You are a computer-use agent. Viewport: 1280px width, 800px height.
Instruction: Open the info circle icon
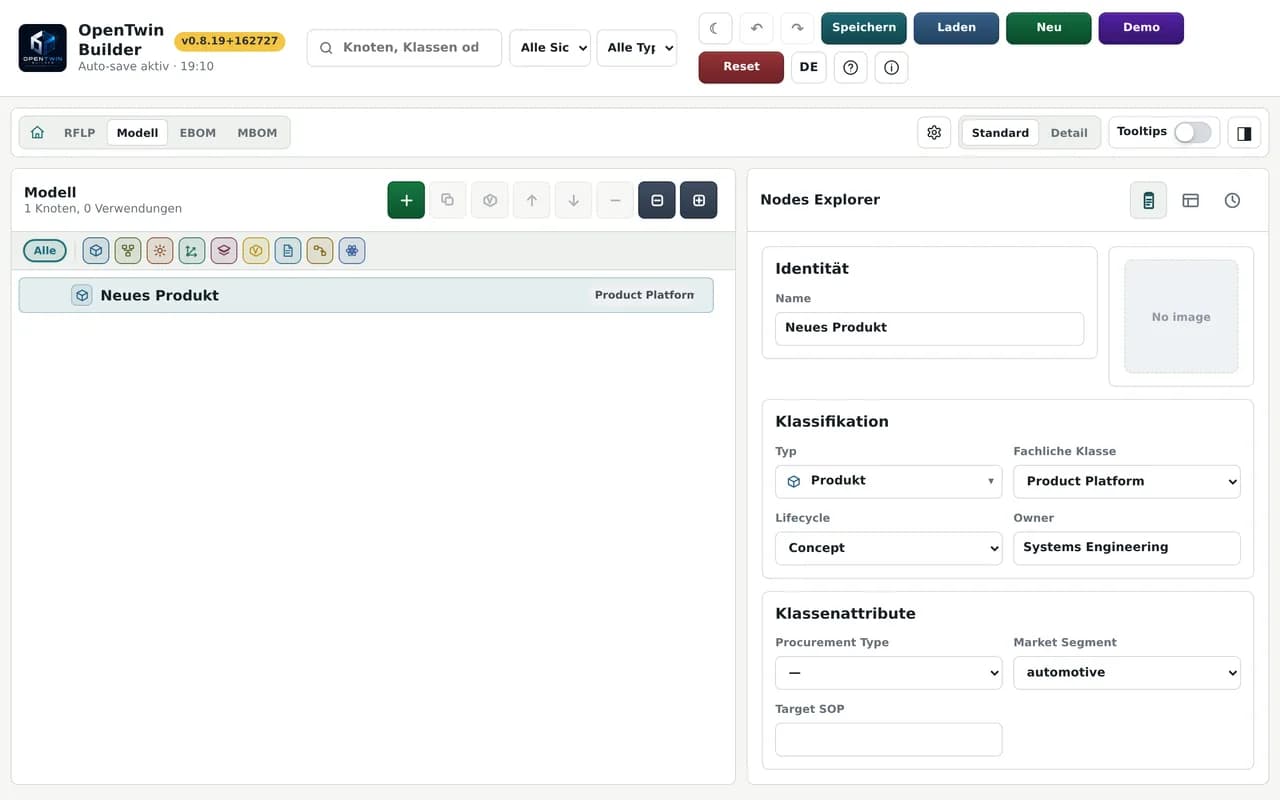pyautogui.click(x=892, y=67)
